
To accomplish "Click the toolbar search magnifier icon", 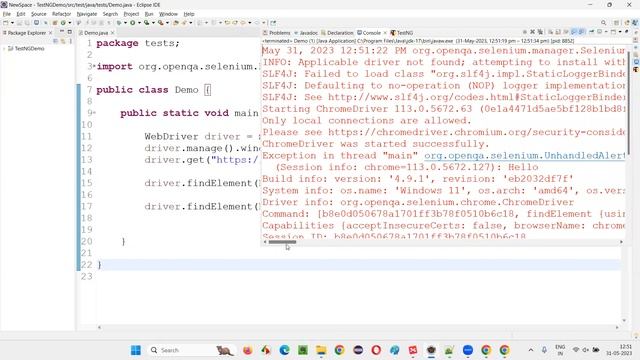I will [603, 23].
